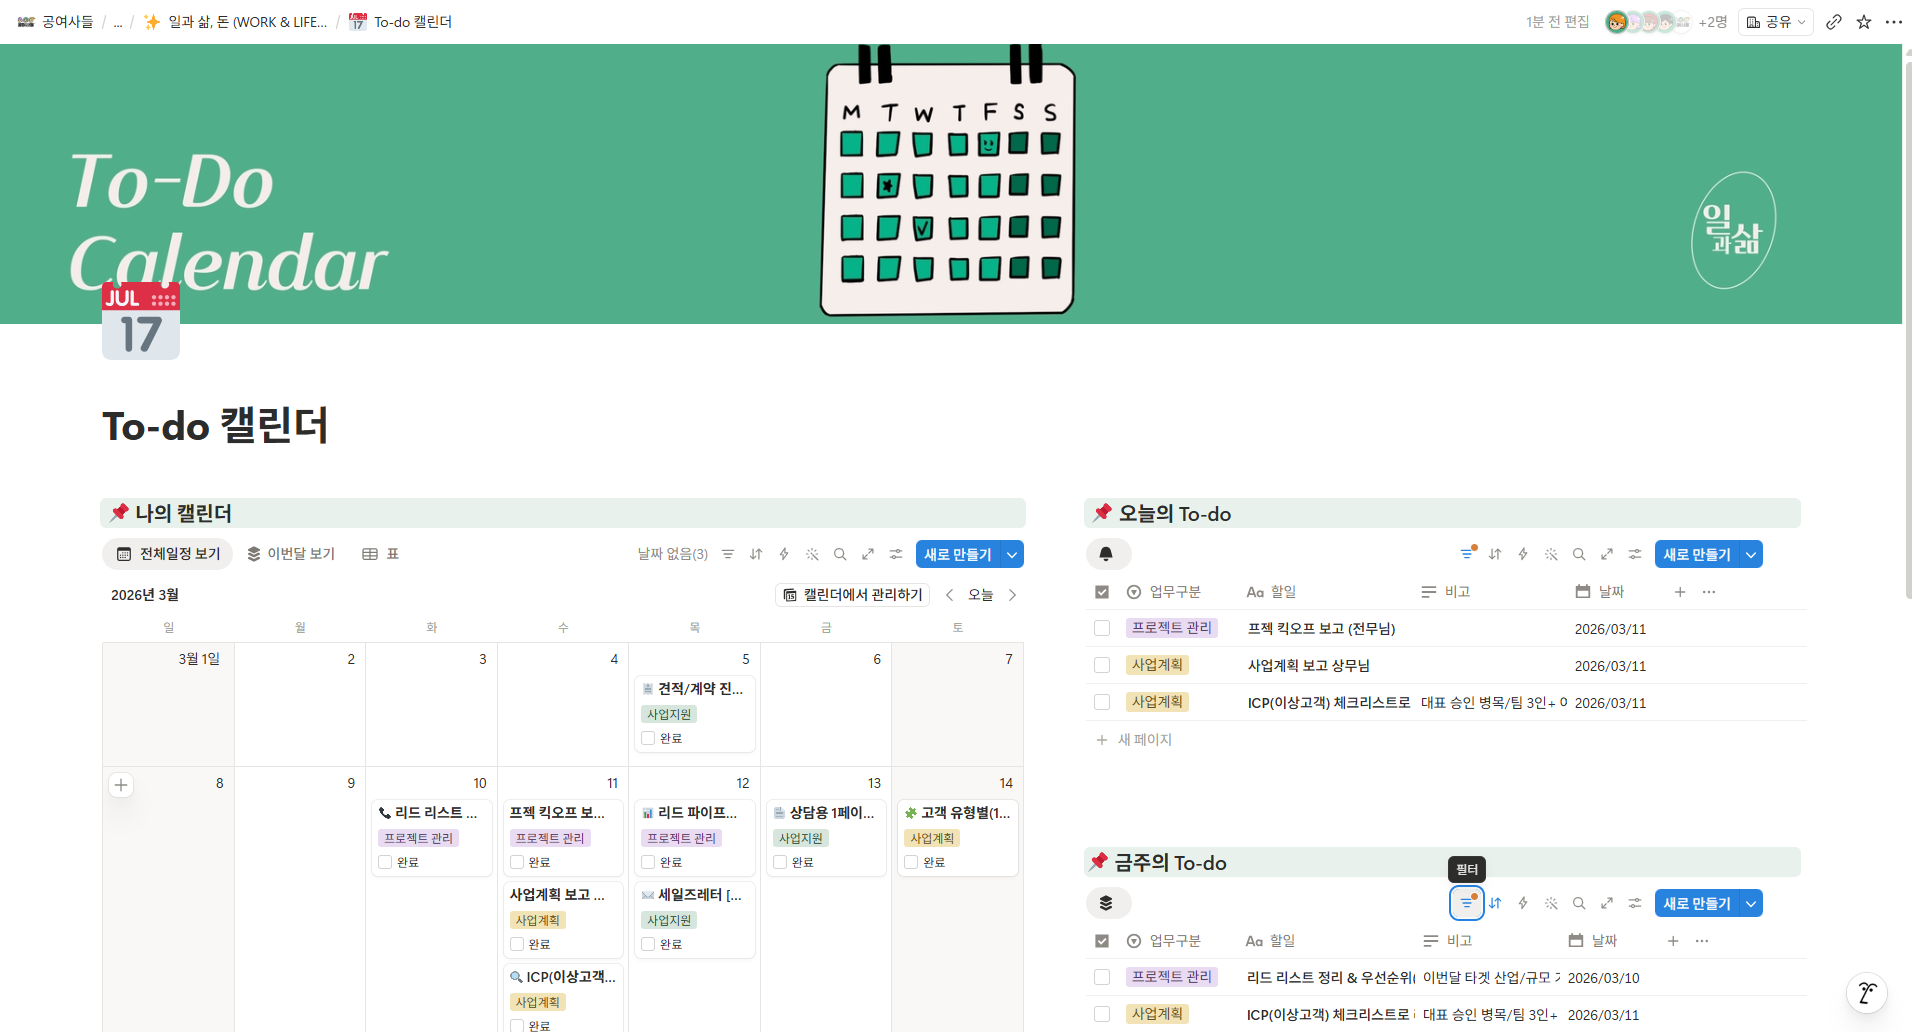Open 날짜 없음(3) items list
The image size is (1912, 1032).
click(673, 554)
